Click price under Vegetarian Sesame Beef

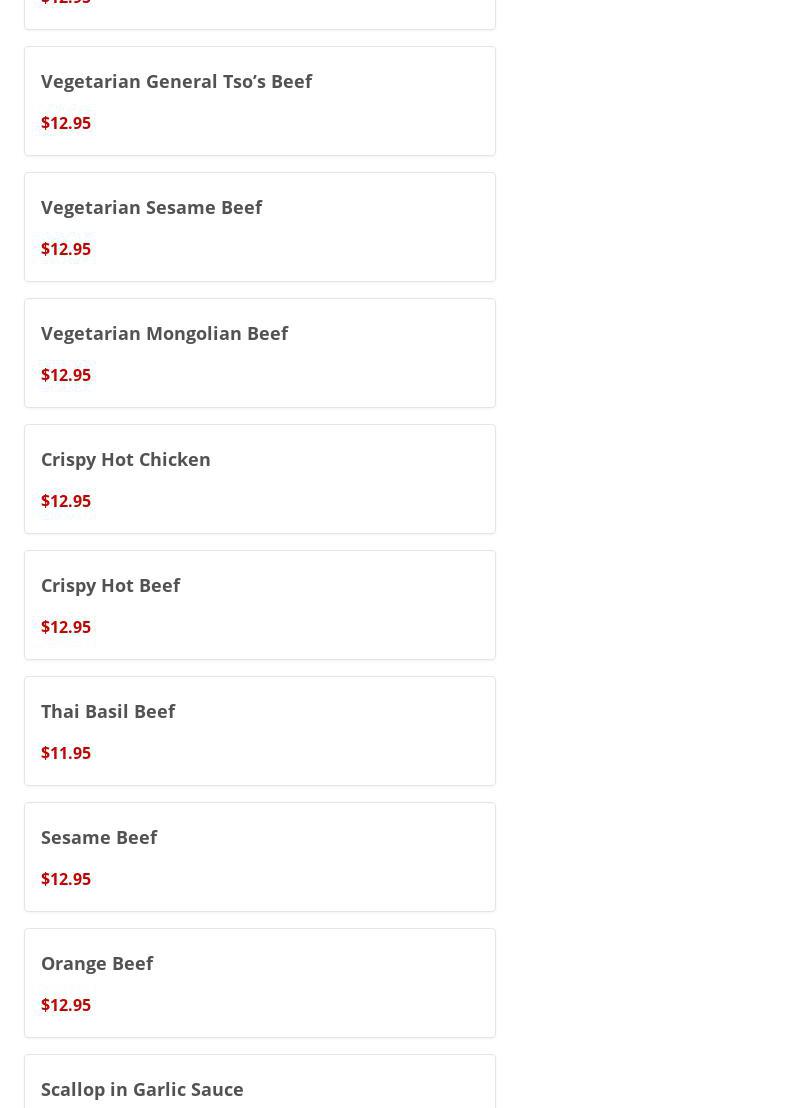point(66,249)
